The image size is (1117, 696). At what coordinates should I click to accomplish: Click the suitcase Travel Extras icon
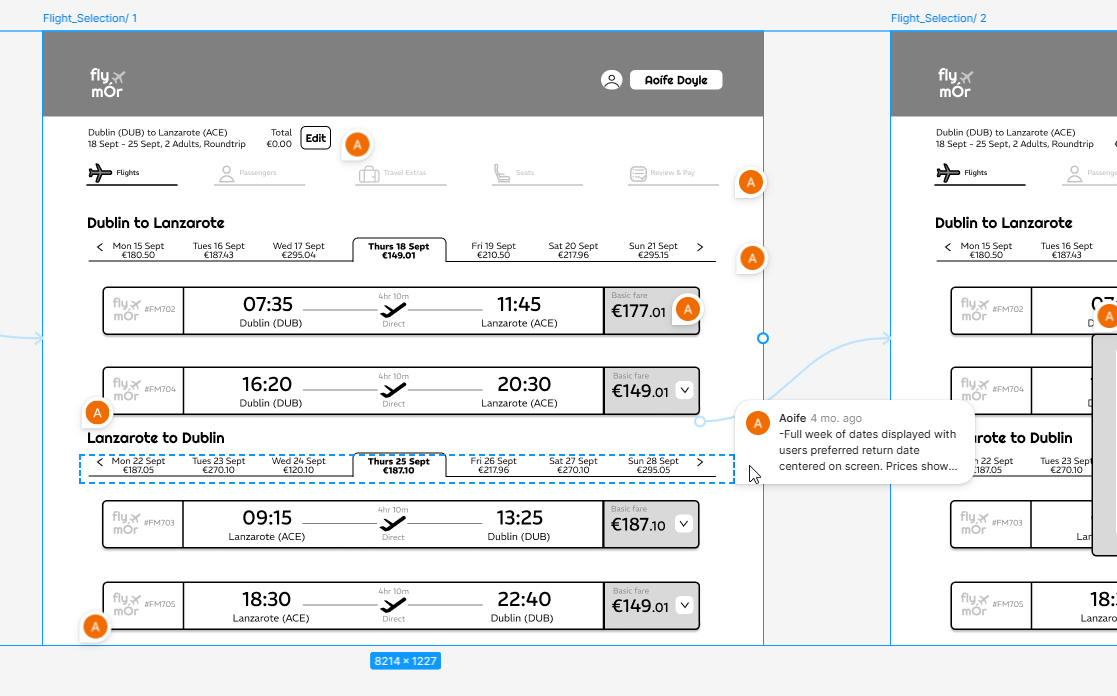(369, 174)
